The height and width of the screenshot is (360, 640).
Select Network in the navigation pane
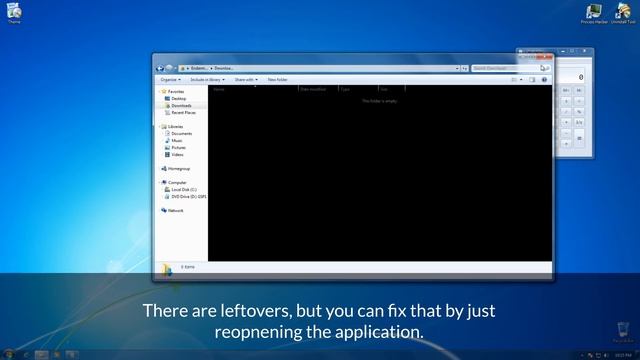coord(176,211)
